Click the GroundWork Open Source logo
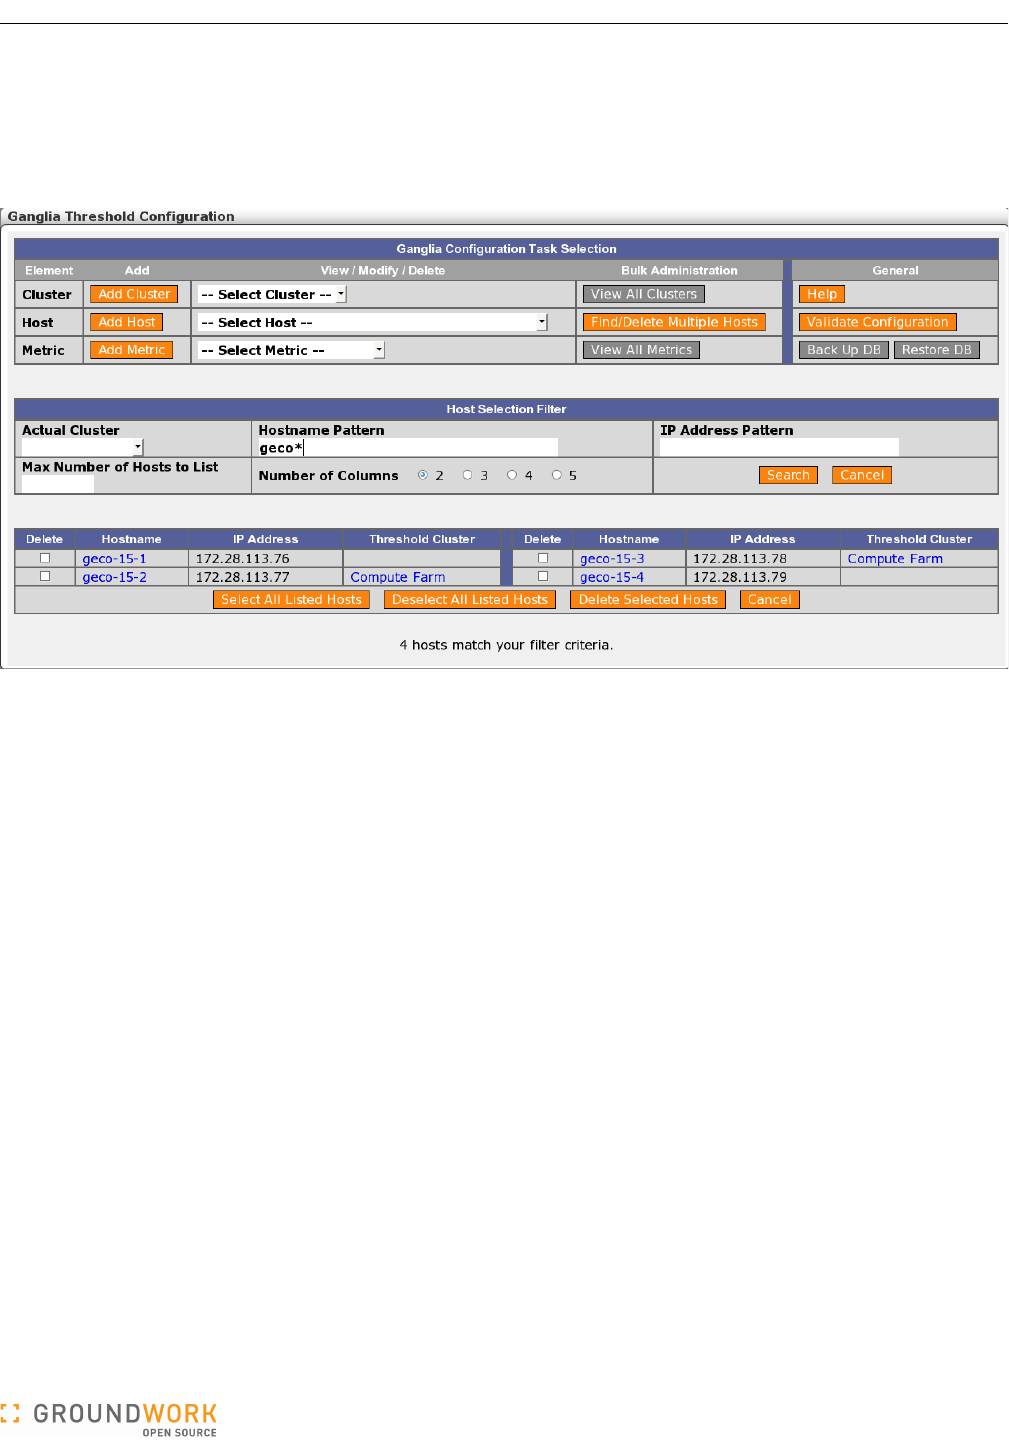The width and height of the screenshot is (1009, 1440). (109, 1419)
